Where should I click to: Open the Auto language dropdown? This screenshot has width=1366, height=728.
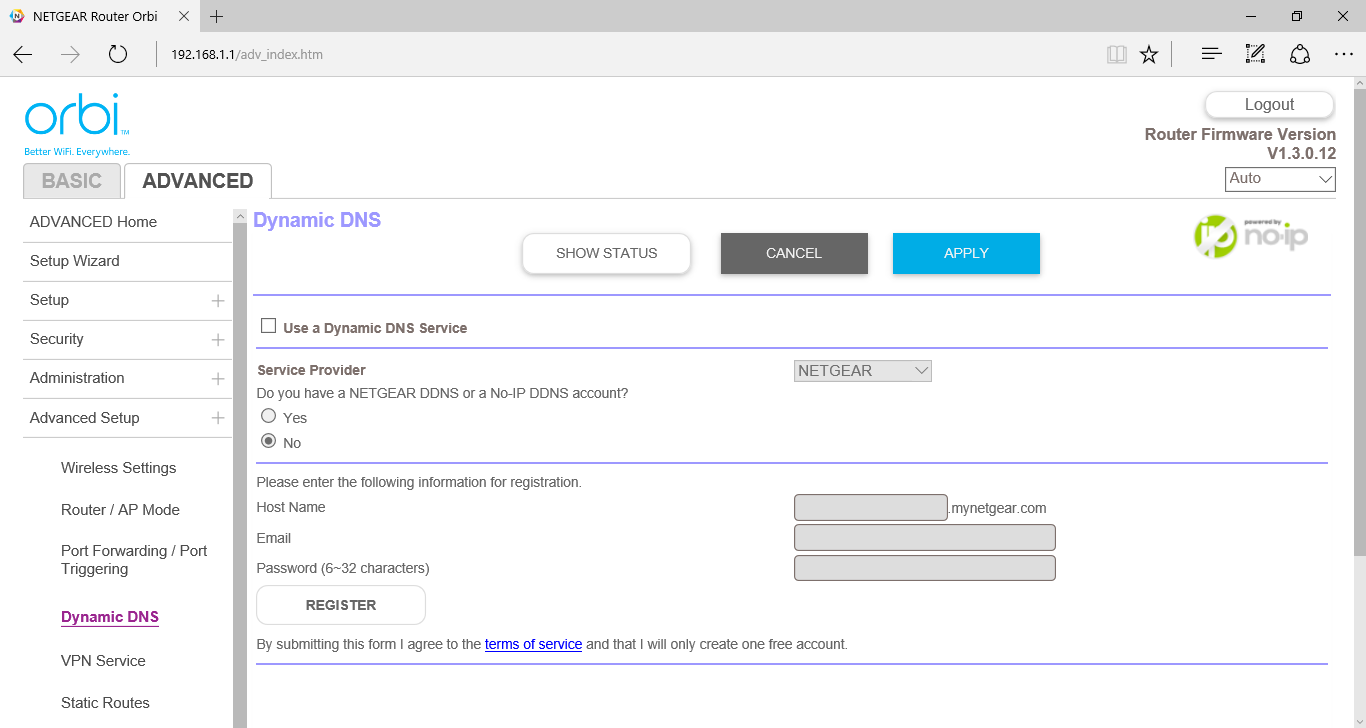pyautogui.click(x=1280, y=179)
